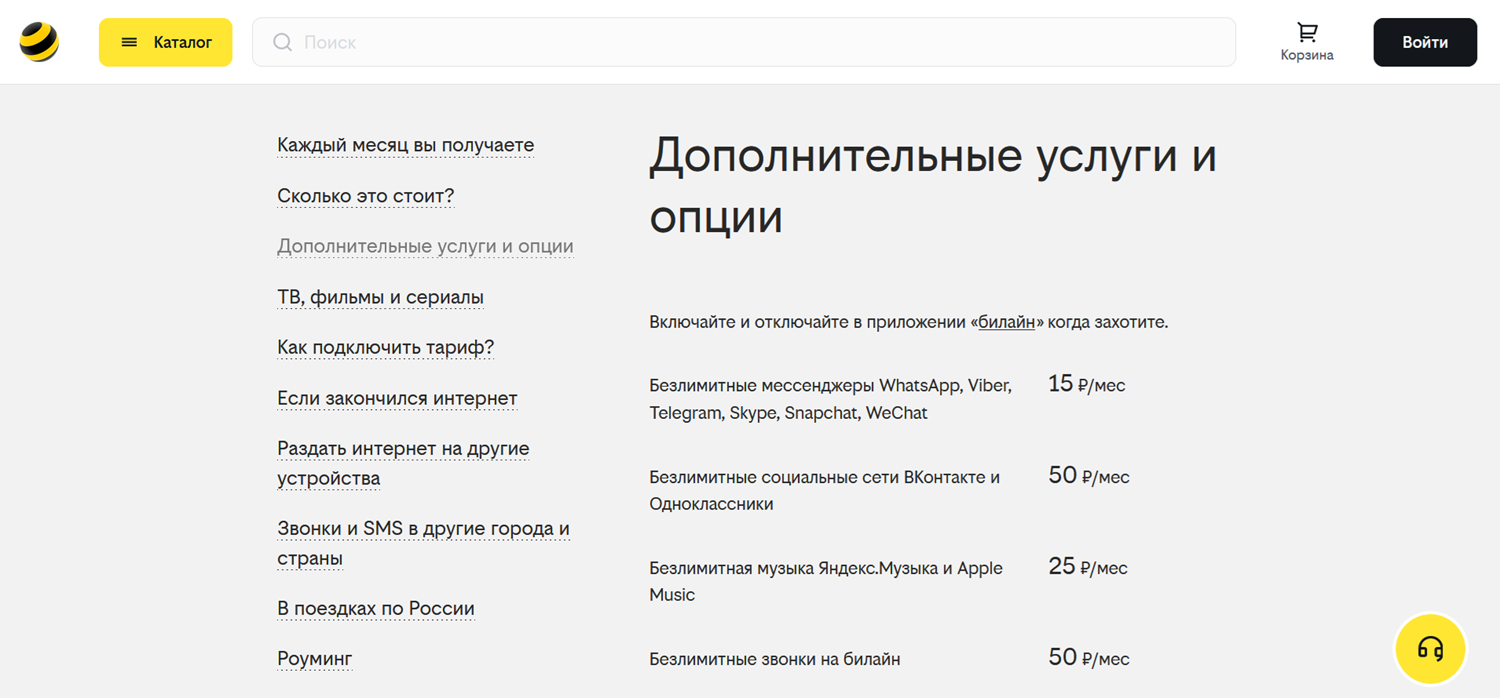1500x698 pixels.
Task: Click the Корзина label under cart
Action: (1306, 55)
